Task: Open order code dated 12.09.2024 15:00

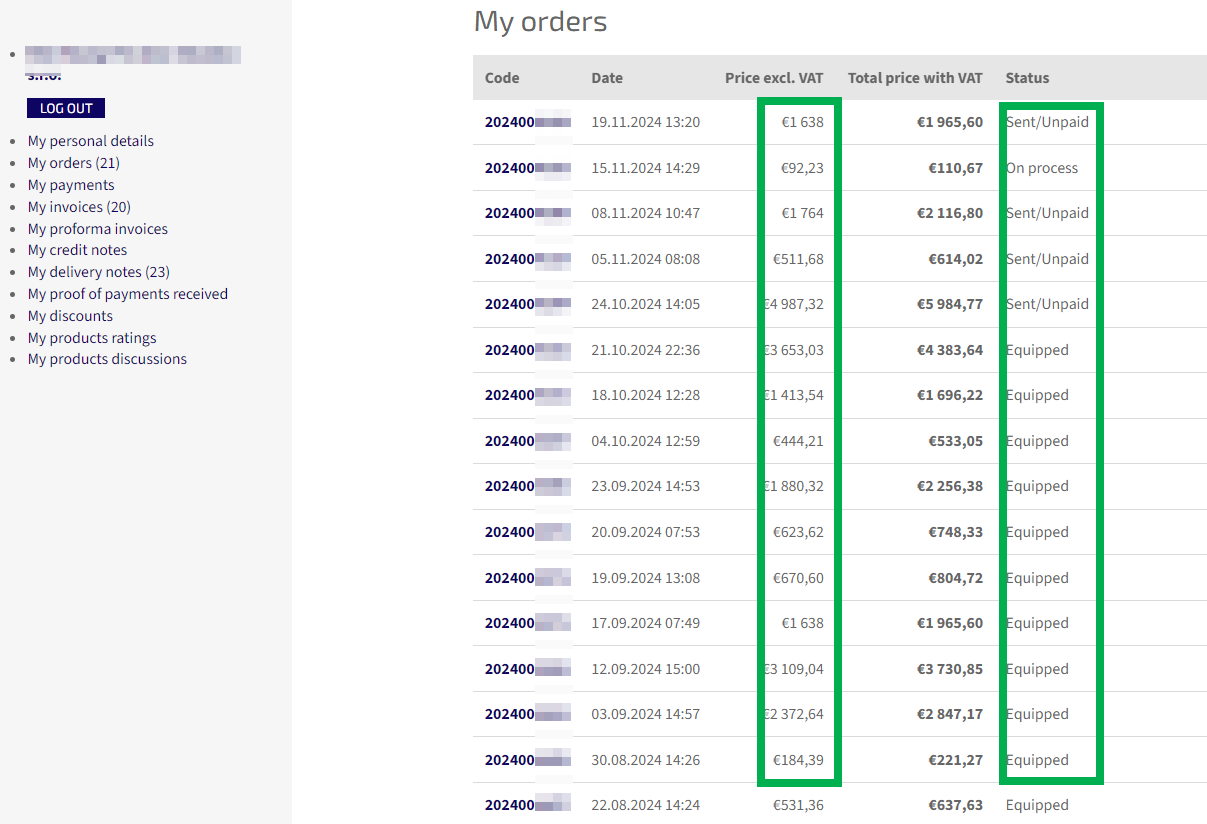Action: (527, 669)
